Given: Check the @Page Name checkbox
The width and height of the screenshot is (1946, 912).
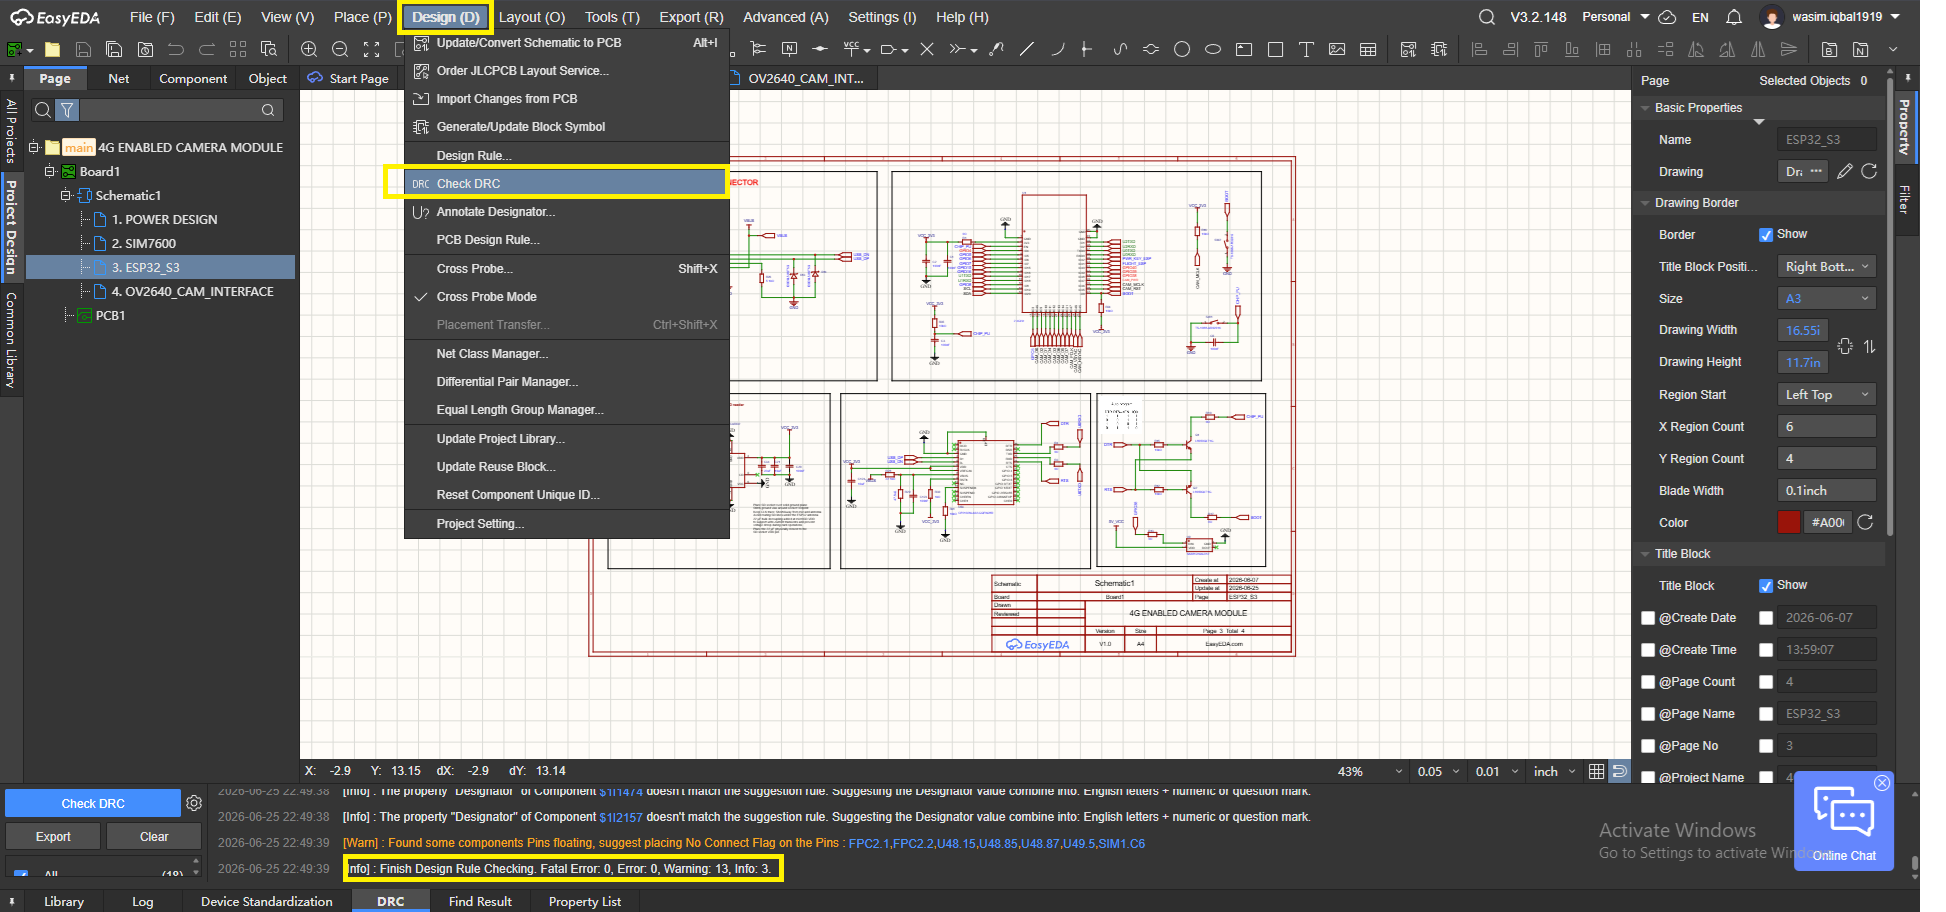Looking at the screenshot, I should tap(1648, 714).
